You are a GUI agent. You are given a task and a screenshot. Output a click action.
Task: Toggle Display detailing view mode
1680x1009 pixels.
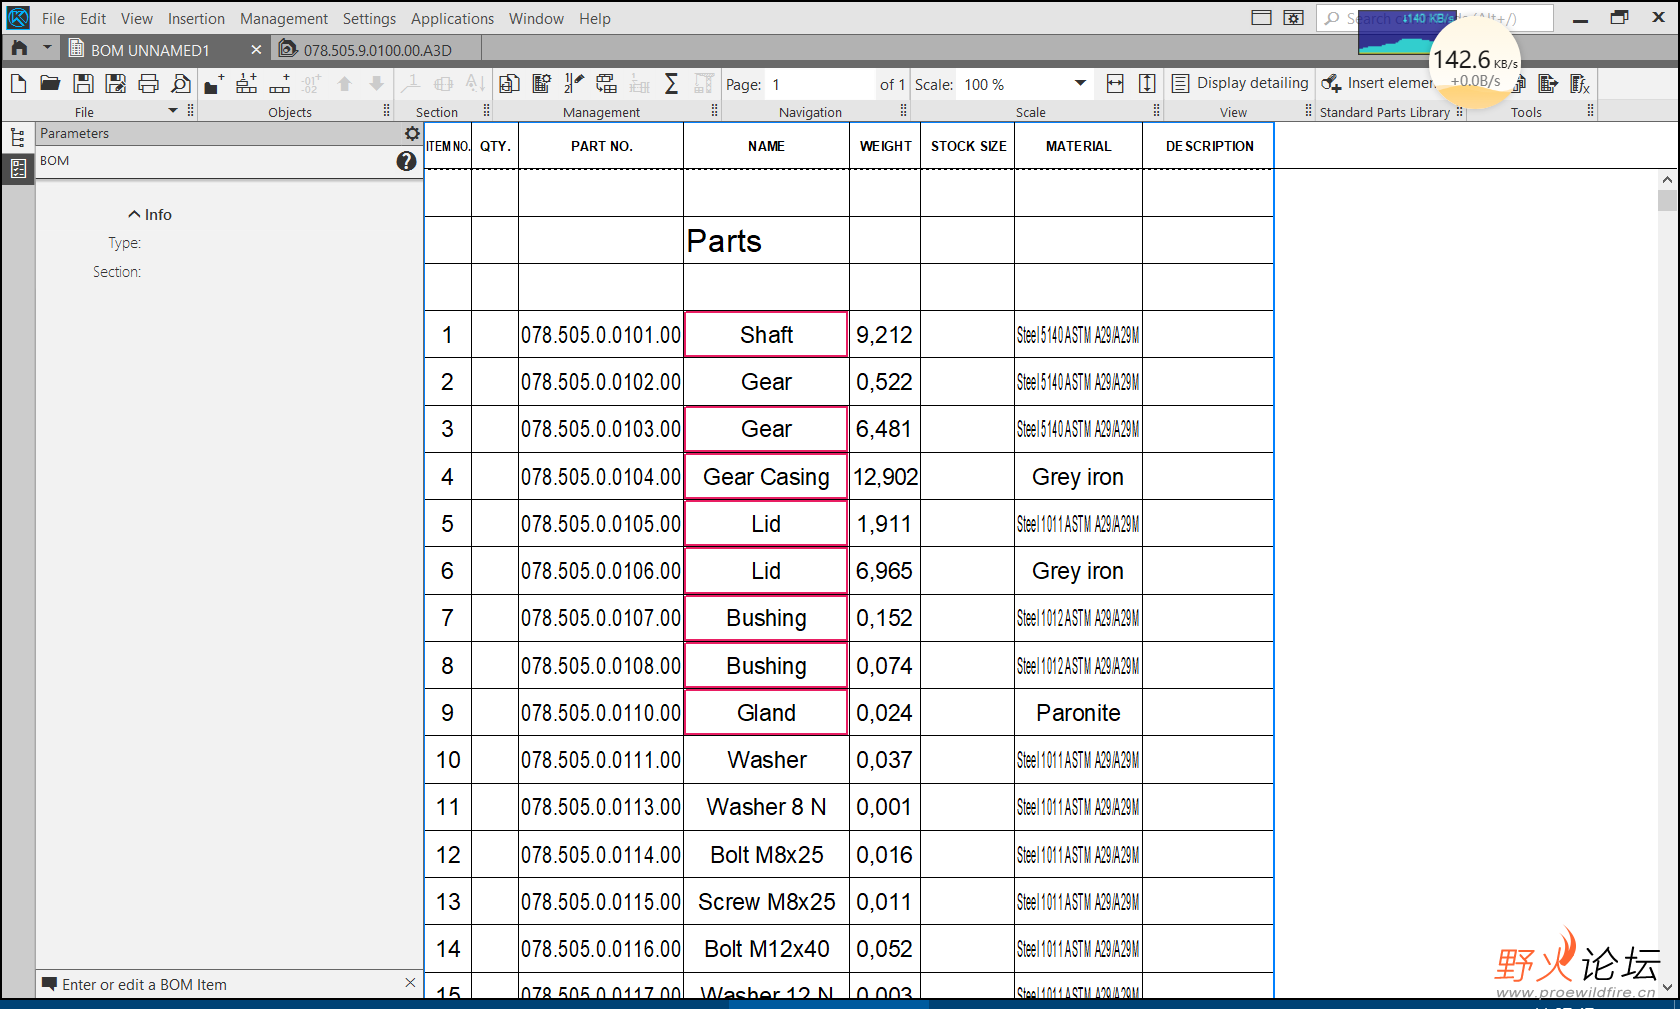1240,84
